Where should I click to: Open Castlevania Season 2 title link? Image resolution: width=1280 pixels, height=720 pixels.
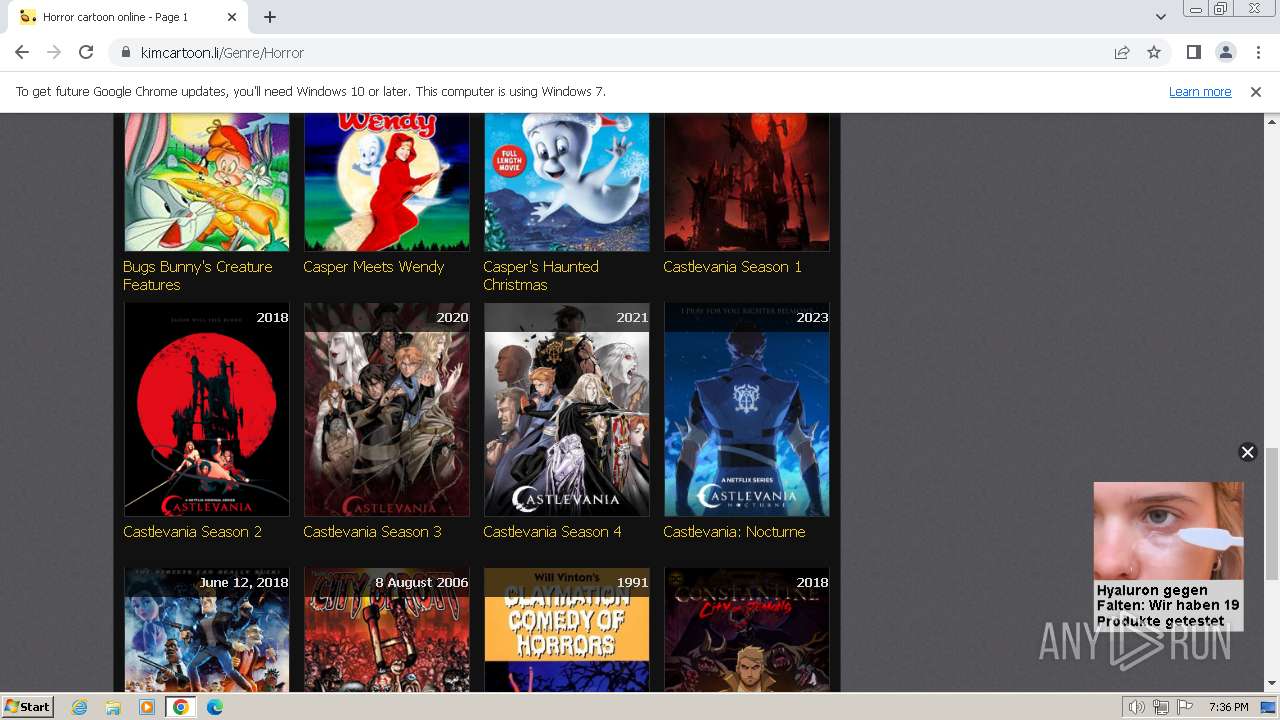[192, 532]
